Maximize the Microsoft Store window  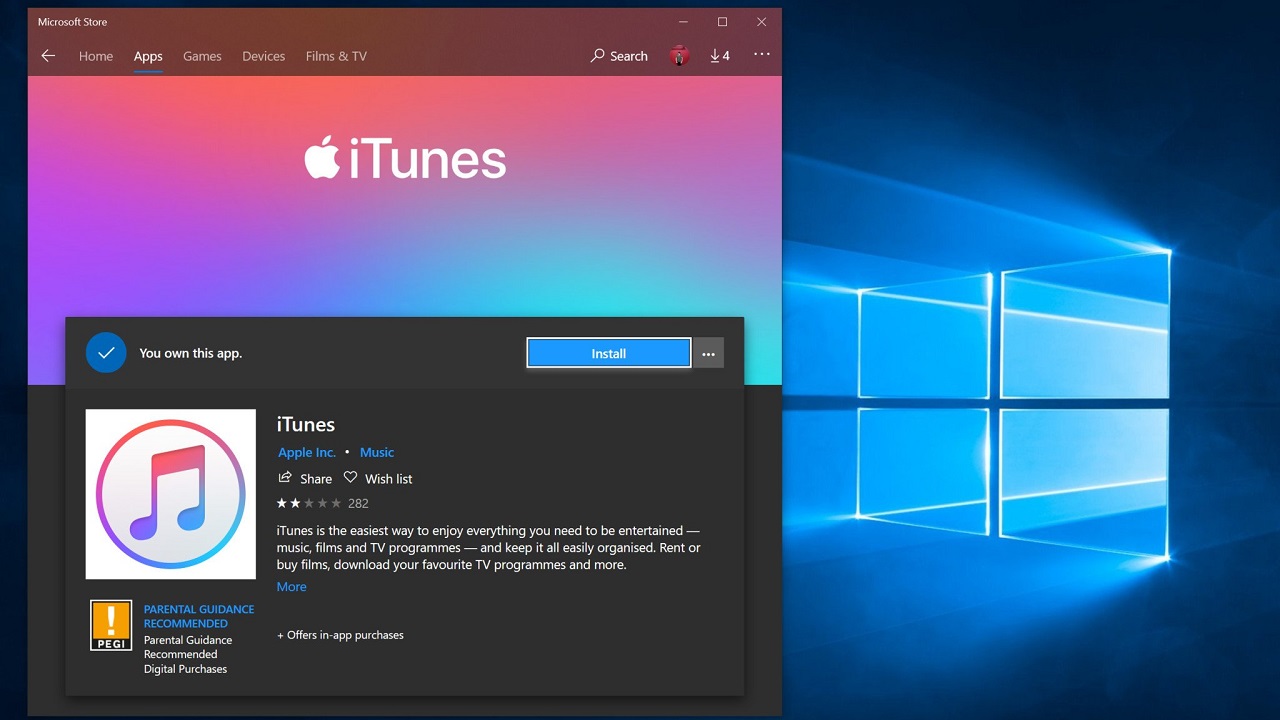coord(722,22)
